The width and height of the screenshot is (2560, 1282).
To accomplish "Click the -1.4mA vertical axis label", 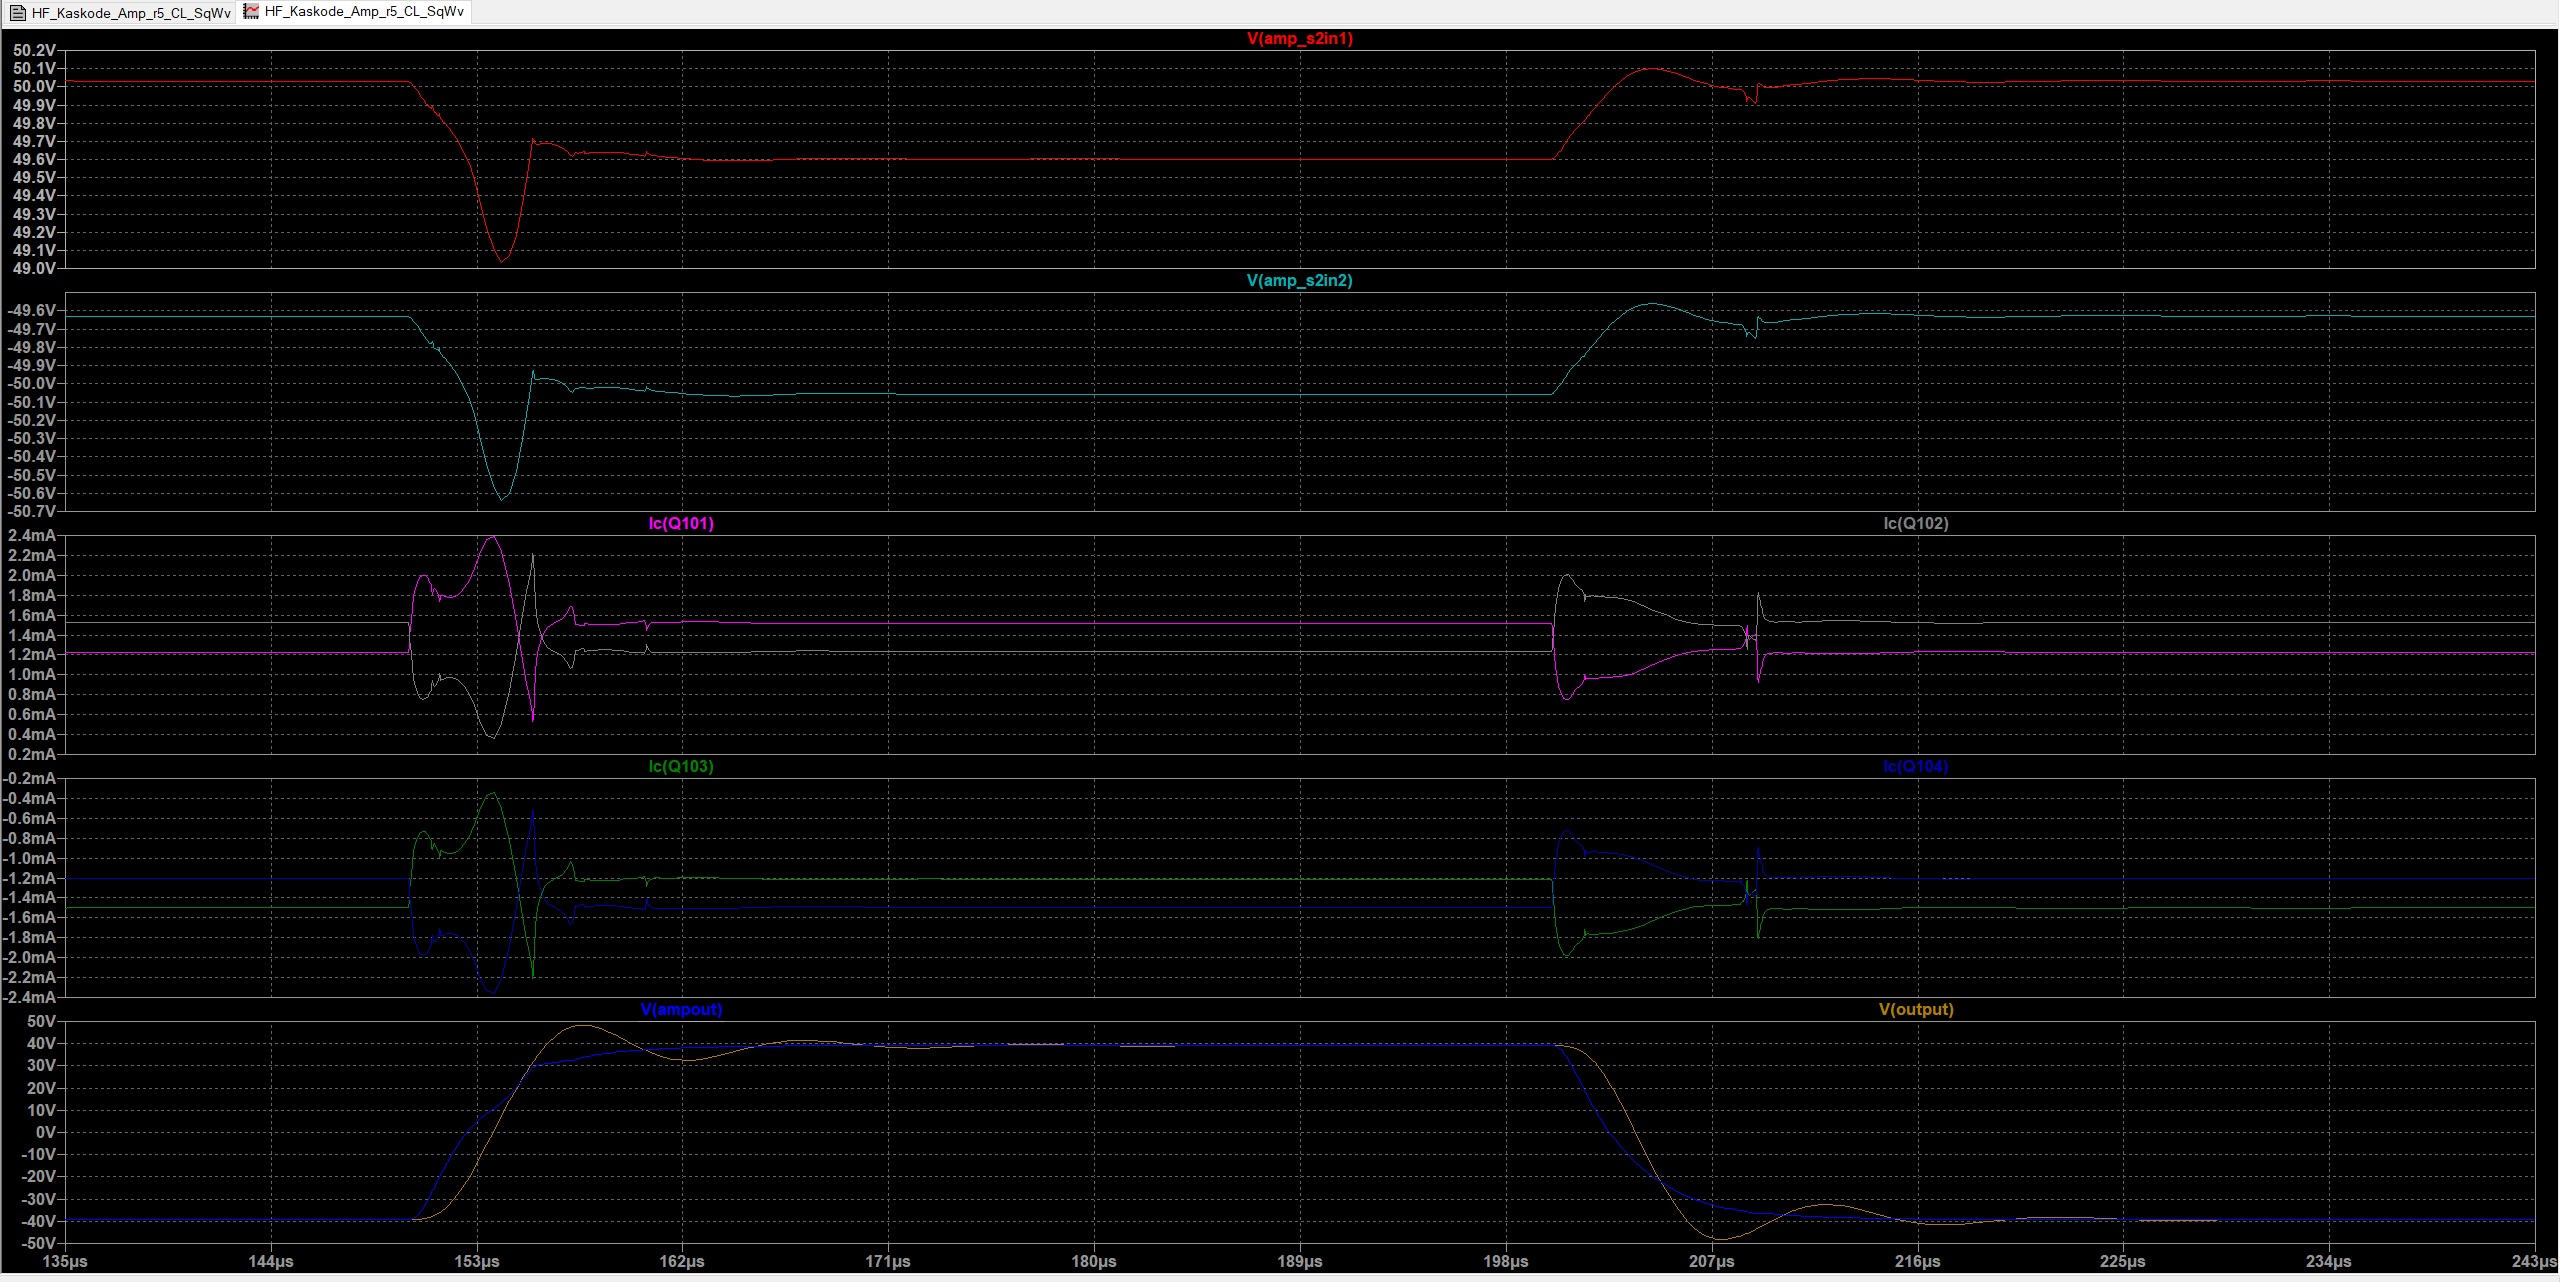I will pos(30,897).
